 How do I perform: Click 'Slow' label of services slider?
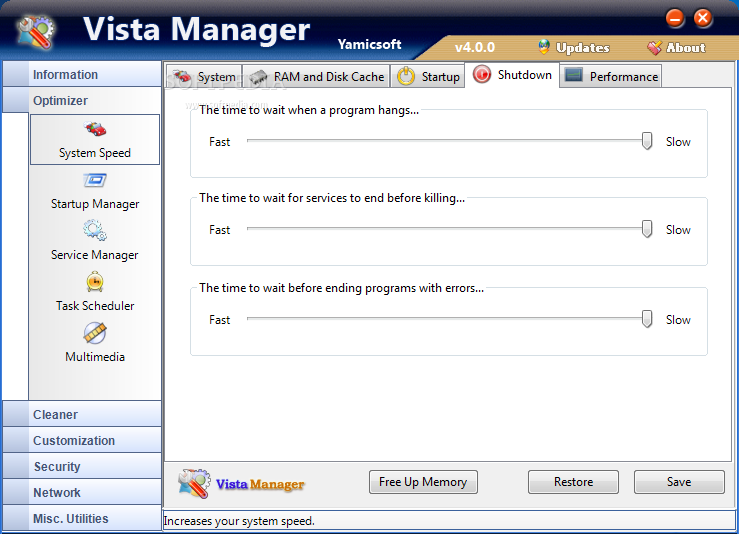tap(678, 230)
